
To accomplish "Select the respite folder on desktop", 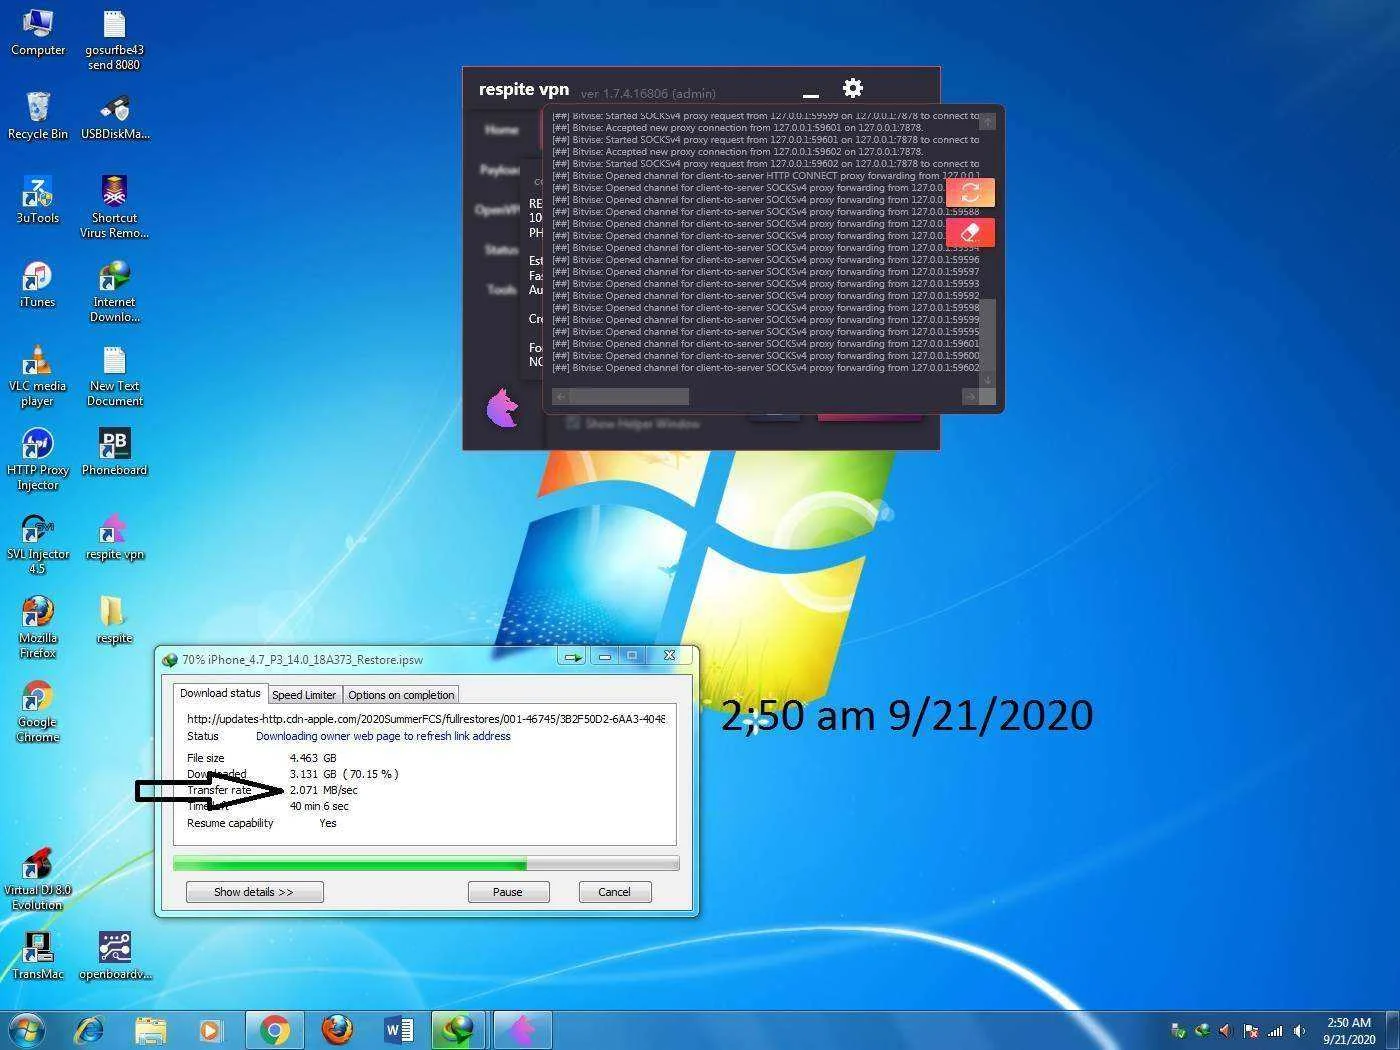I will [114, 620].
